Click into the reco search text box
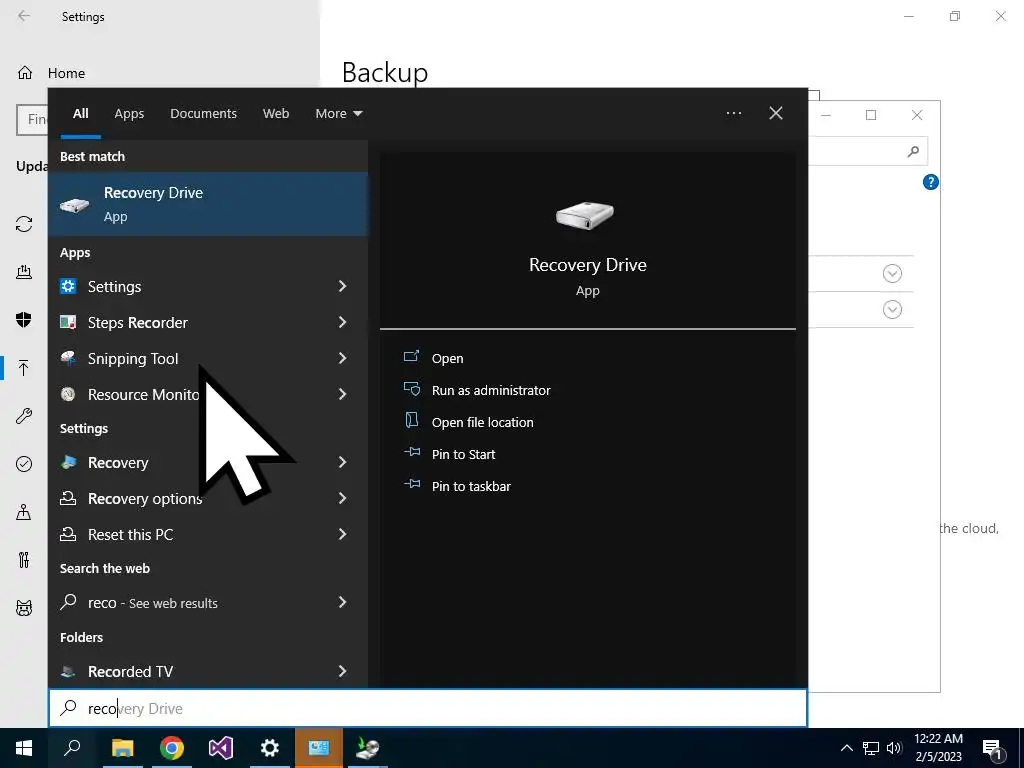The image size is (1024, 768). coord(428,708)
